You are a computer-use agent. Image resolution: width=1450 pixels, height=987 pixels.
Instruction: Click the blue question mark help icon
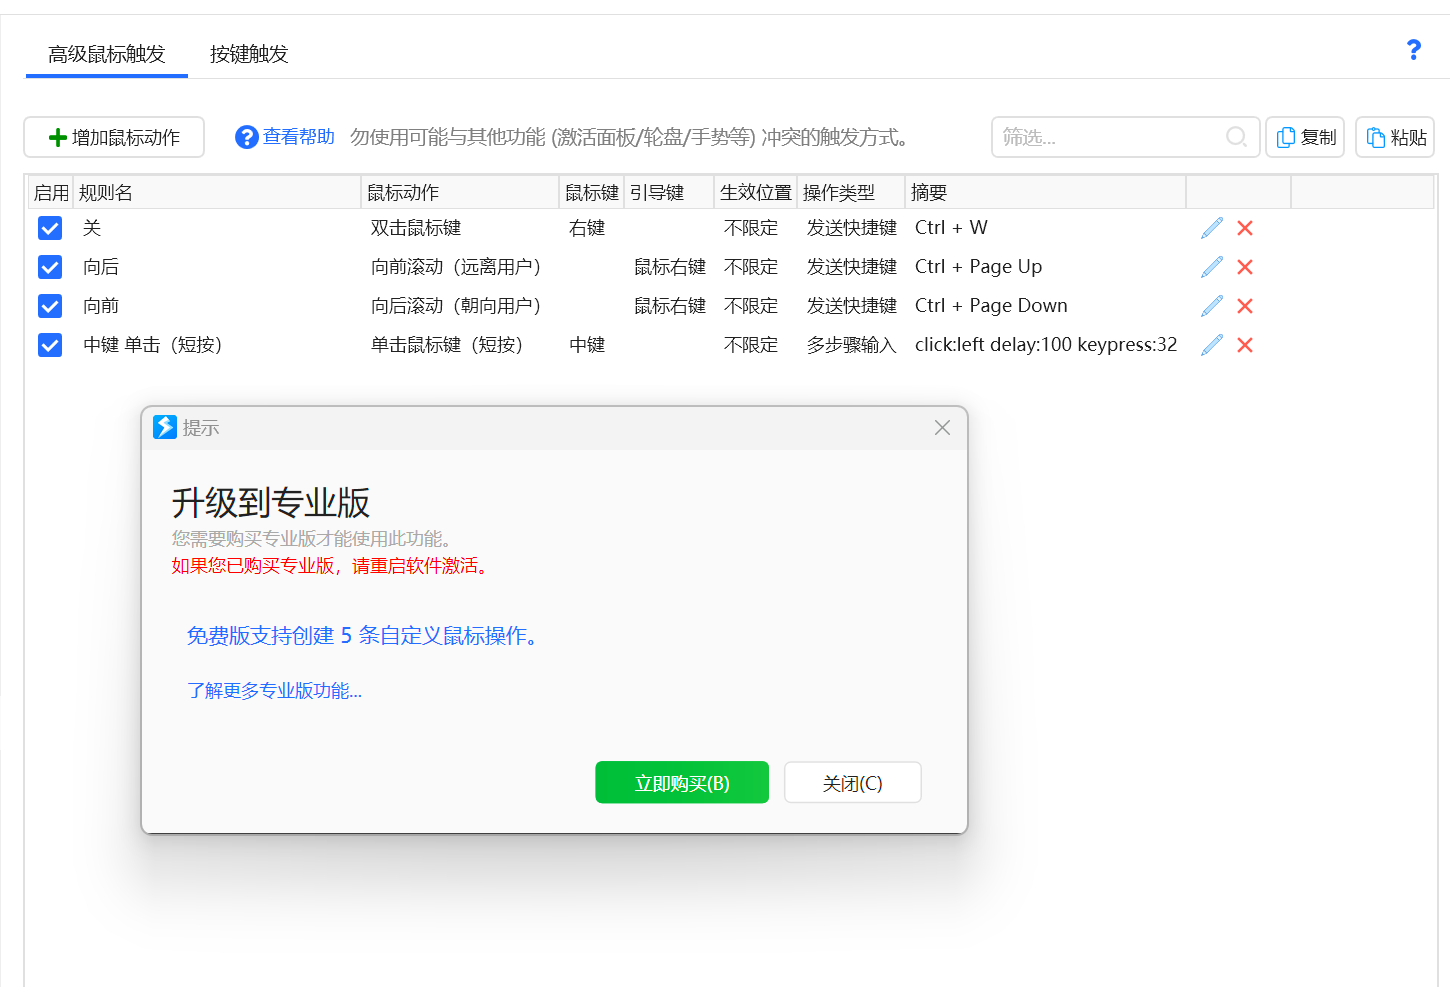point(1413,50)
